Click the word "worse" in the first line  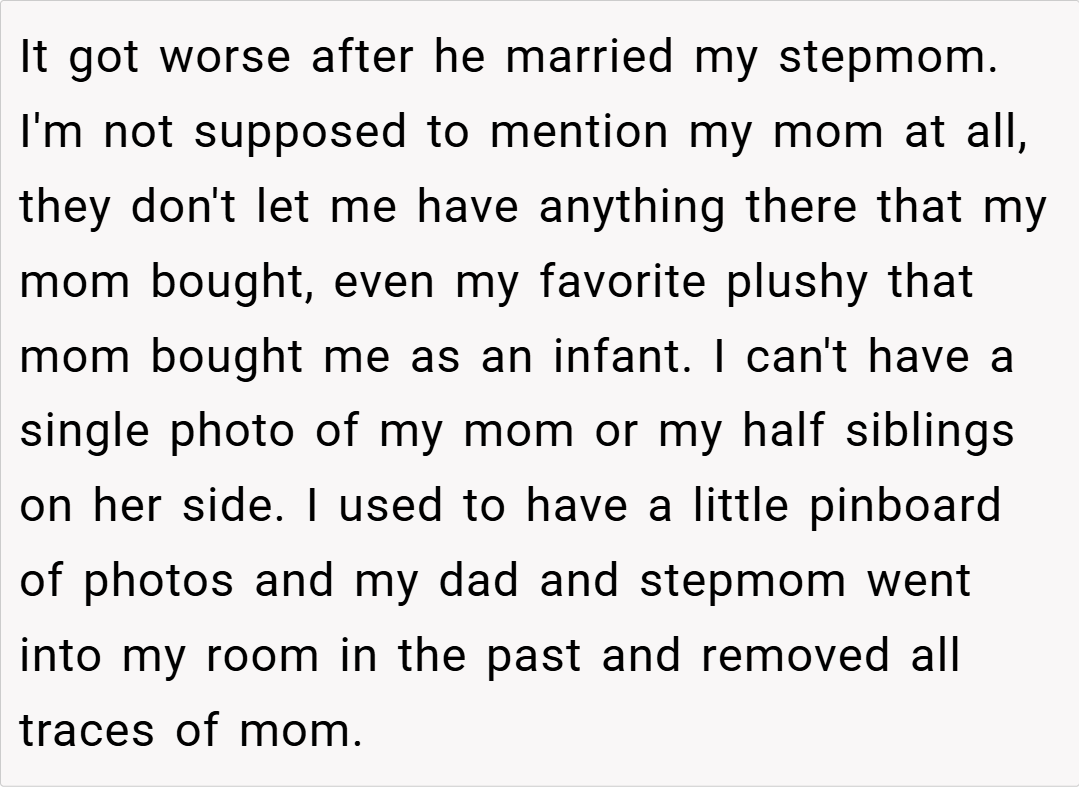point(227,58)
